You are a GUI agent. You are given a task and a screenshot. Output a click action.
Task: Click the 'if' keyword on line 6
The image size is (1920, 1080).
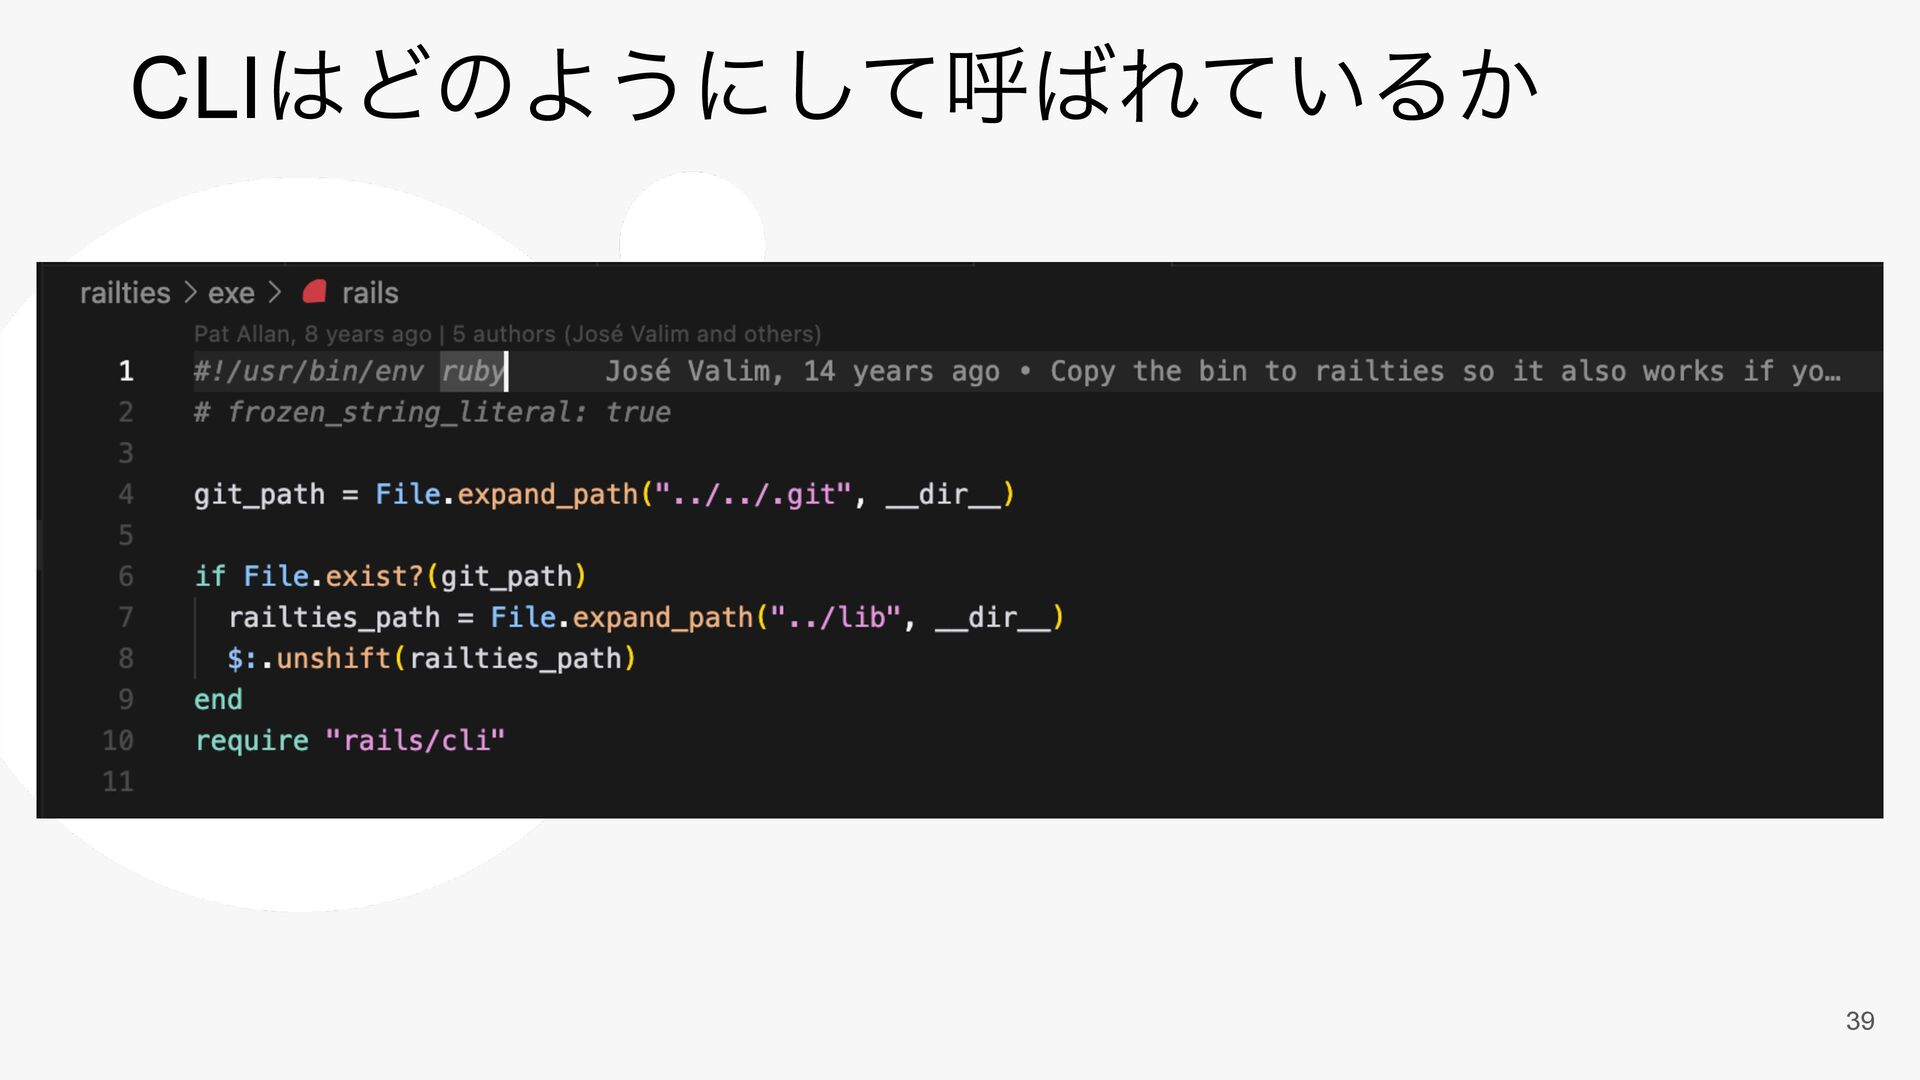(x=210, y=576)
